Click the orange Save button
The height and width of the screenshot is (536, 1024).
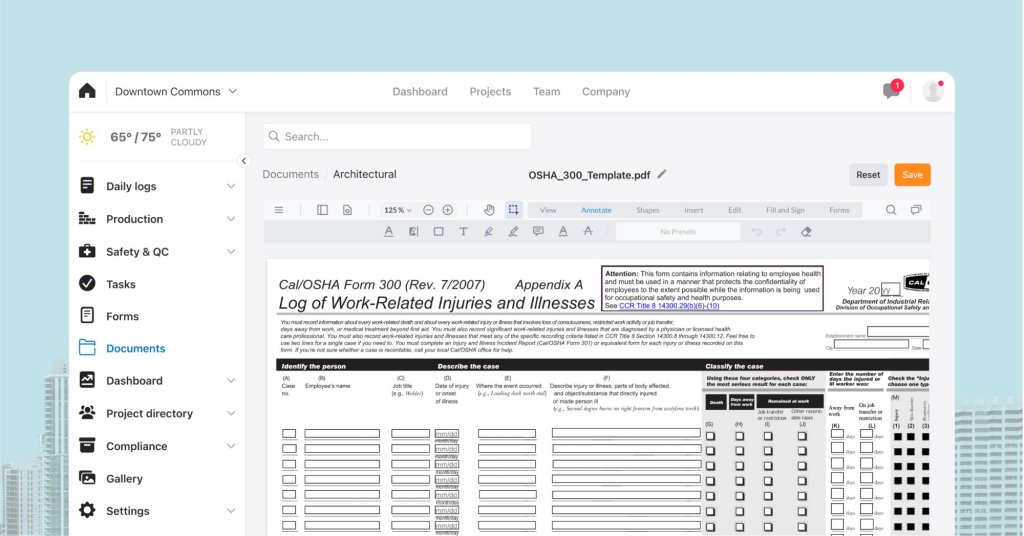point(912,174)
